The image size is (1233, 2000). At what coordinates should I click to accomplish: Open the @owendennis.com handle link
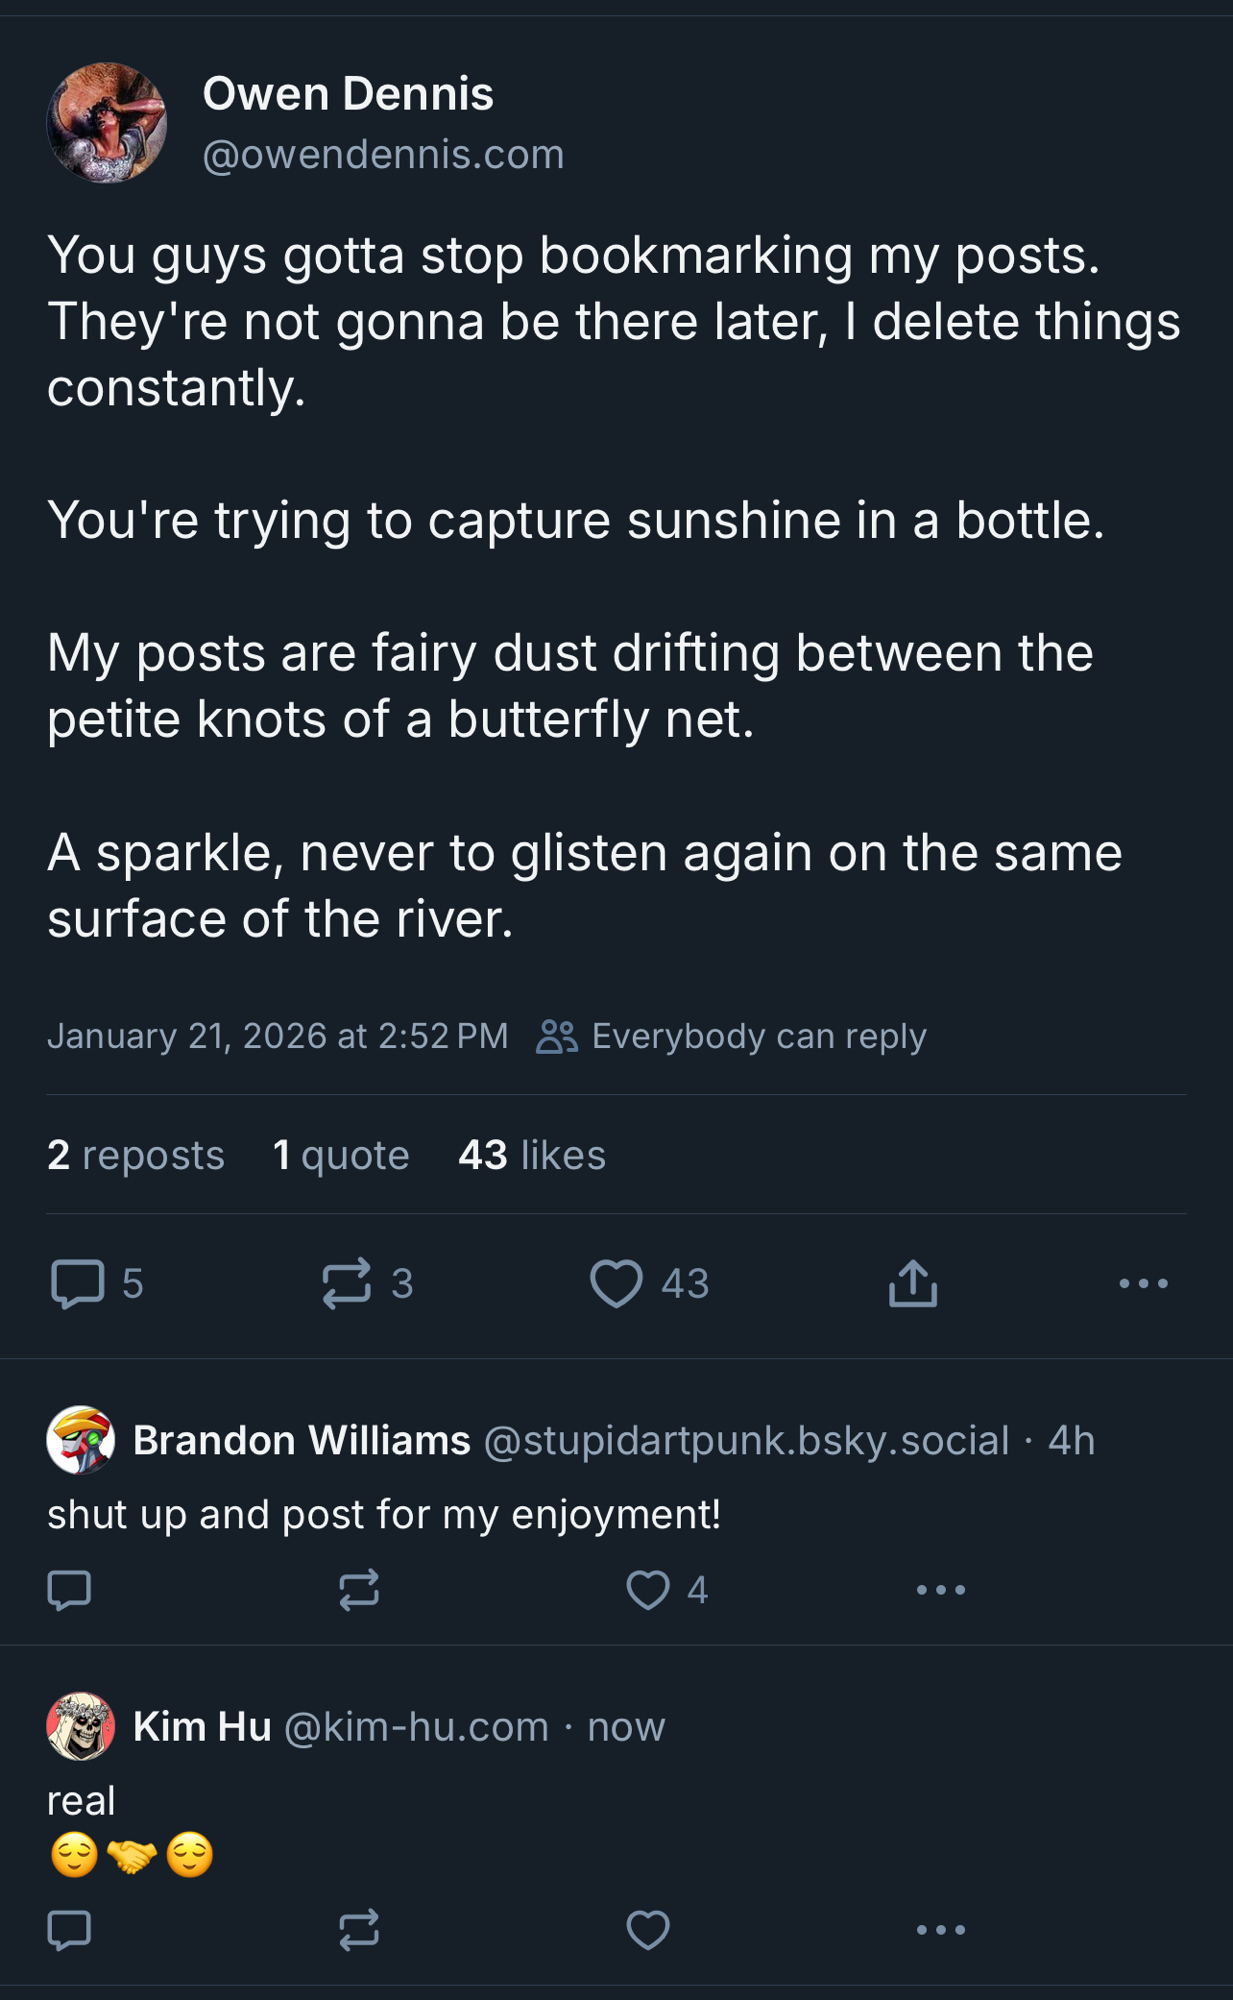(383, 155)
